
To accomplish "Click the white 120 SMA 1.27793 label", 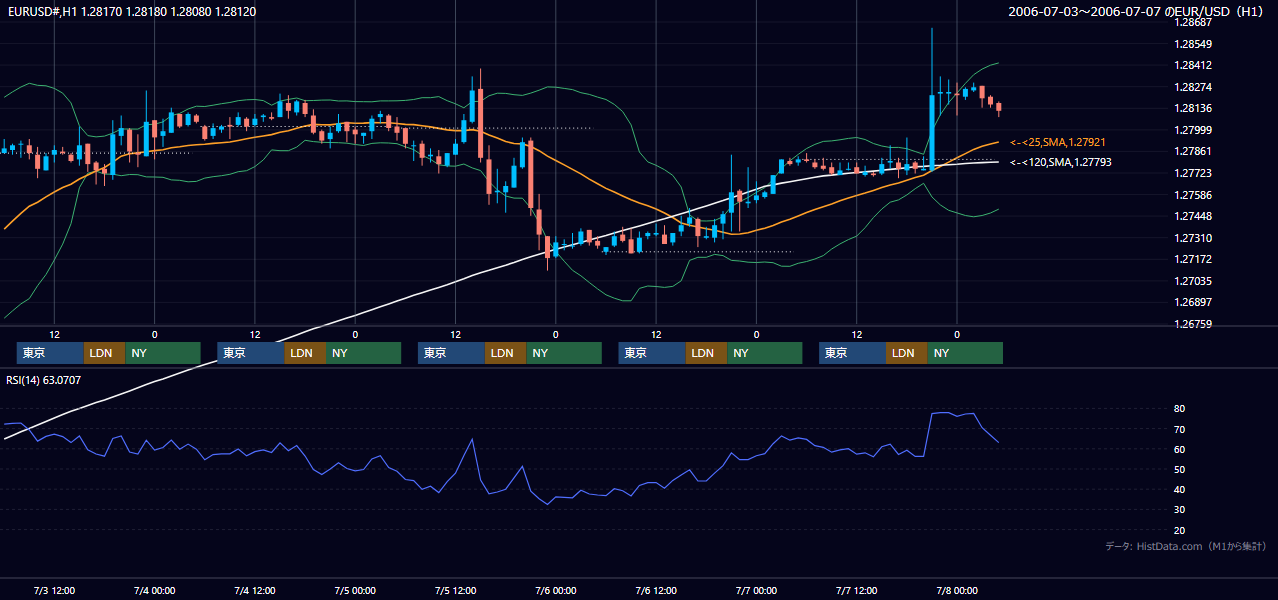I will pos(1060,162).
